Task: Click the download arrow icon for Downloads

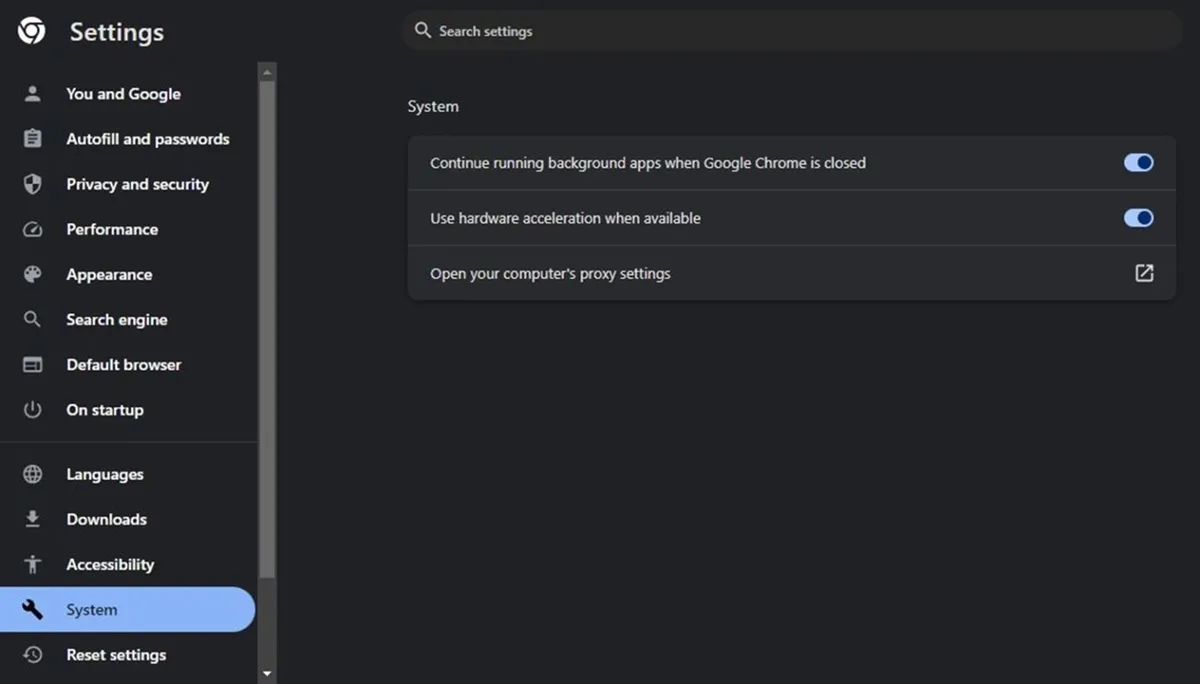Action: pos(33,520)
